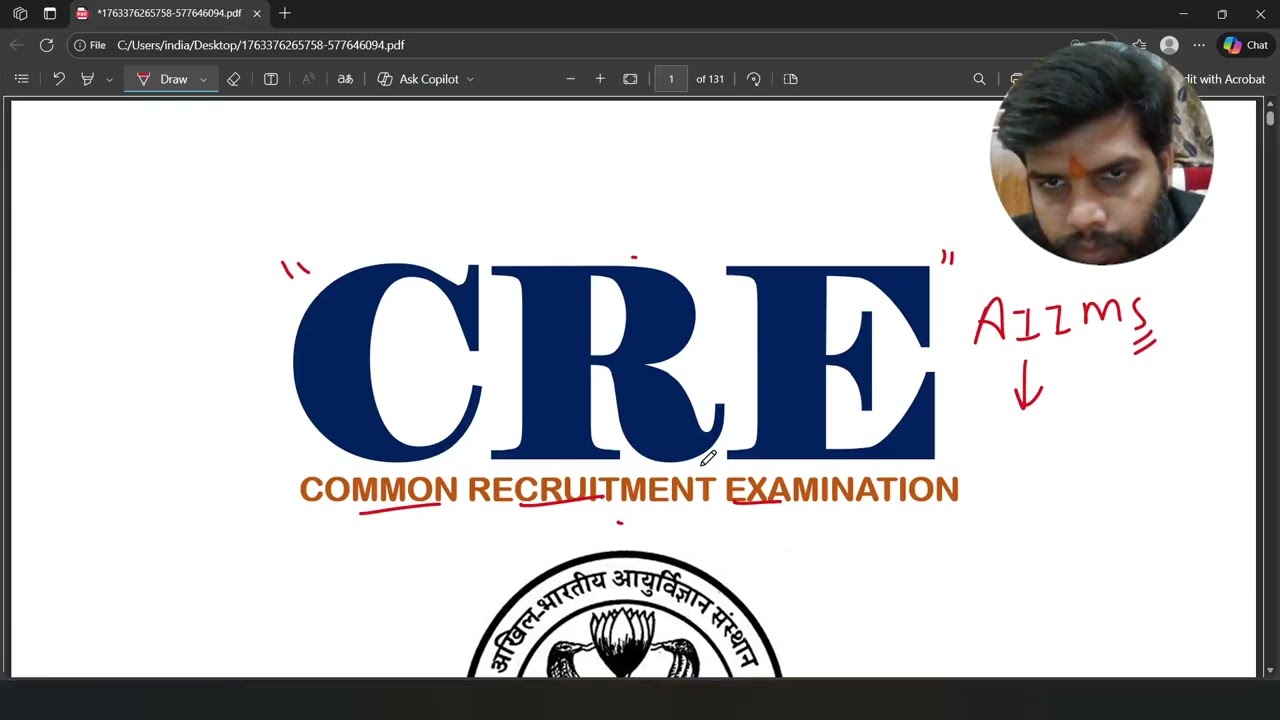Screen dimensions: 1280x720
Task: Click the 'of 131' page count text
Action: point(710,79)
